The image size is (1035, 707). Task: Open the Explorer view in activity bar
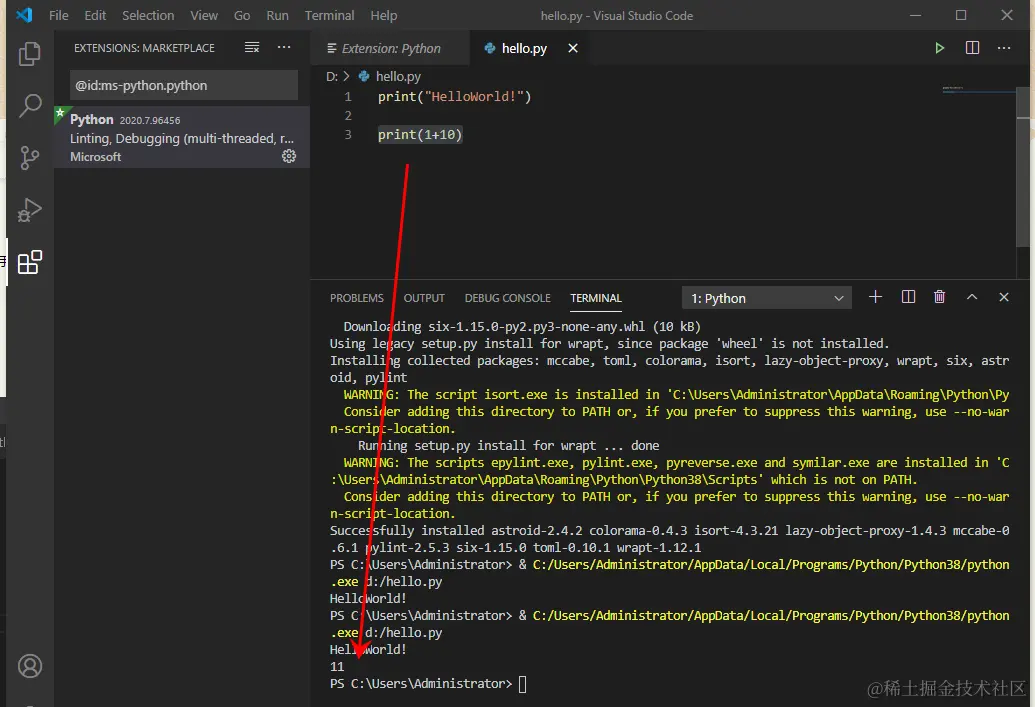point(30,53)
